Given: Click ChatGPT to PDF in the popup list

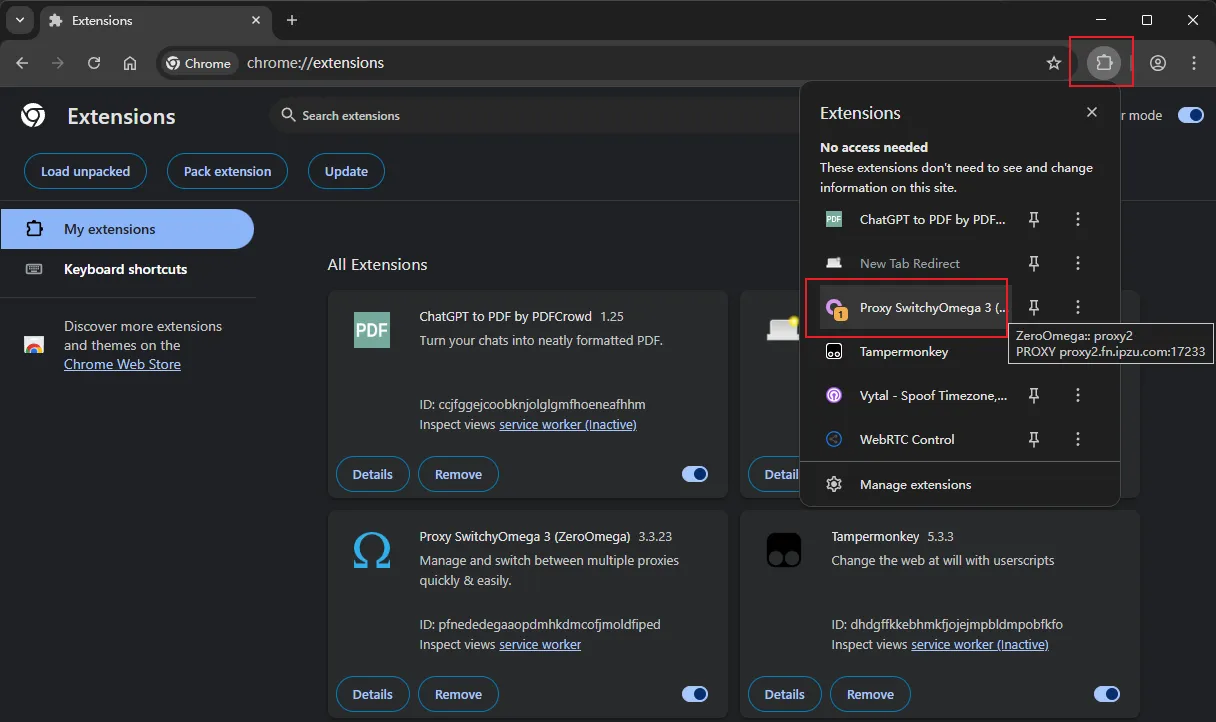Looking at the screenshot, I should click(x=916, y=219).
